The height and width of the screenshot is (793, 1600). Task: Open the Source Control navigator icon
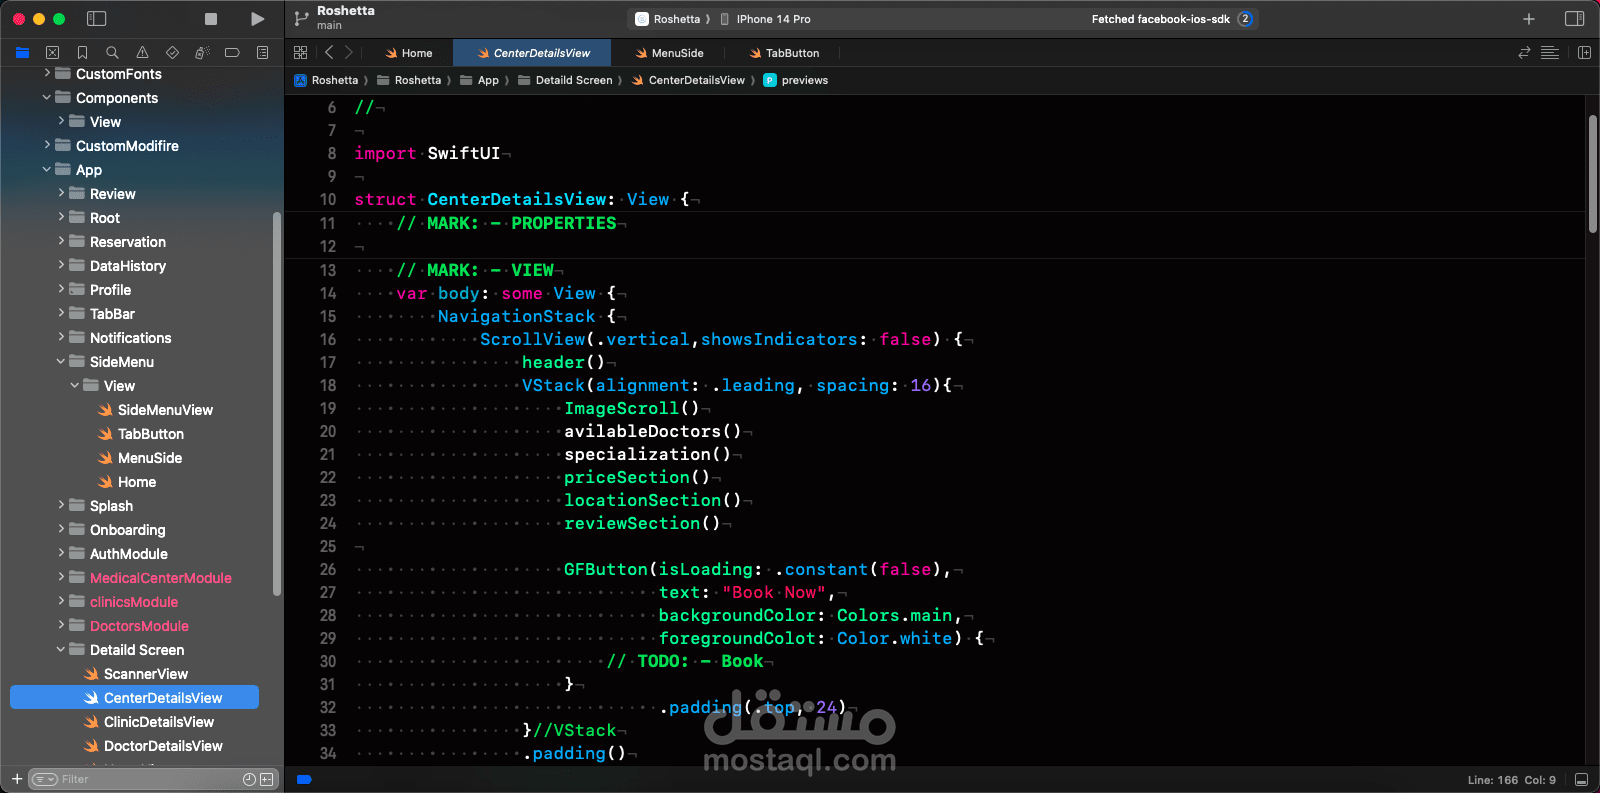pyautogui.click(x=52, y=53)
